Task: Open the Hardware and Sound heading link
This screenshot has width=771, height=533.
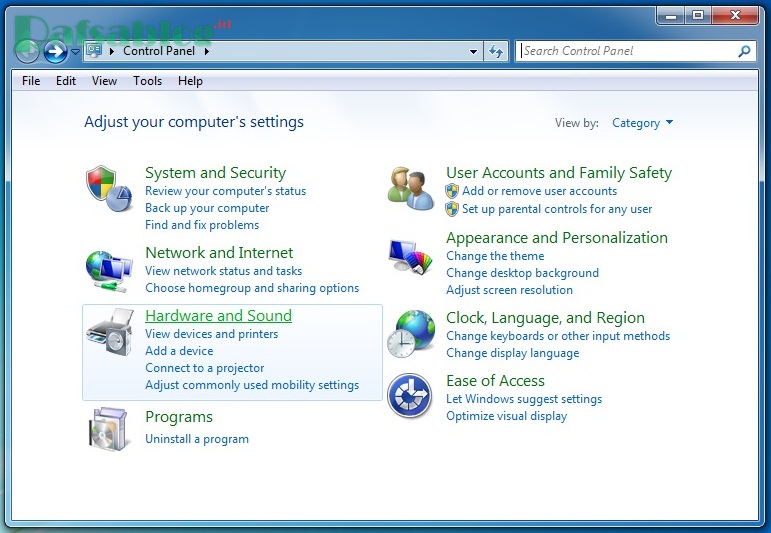Action: (x=218, y=315)
